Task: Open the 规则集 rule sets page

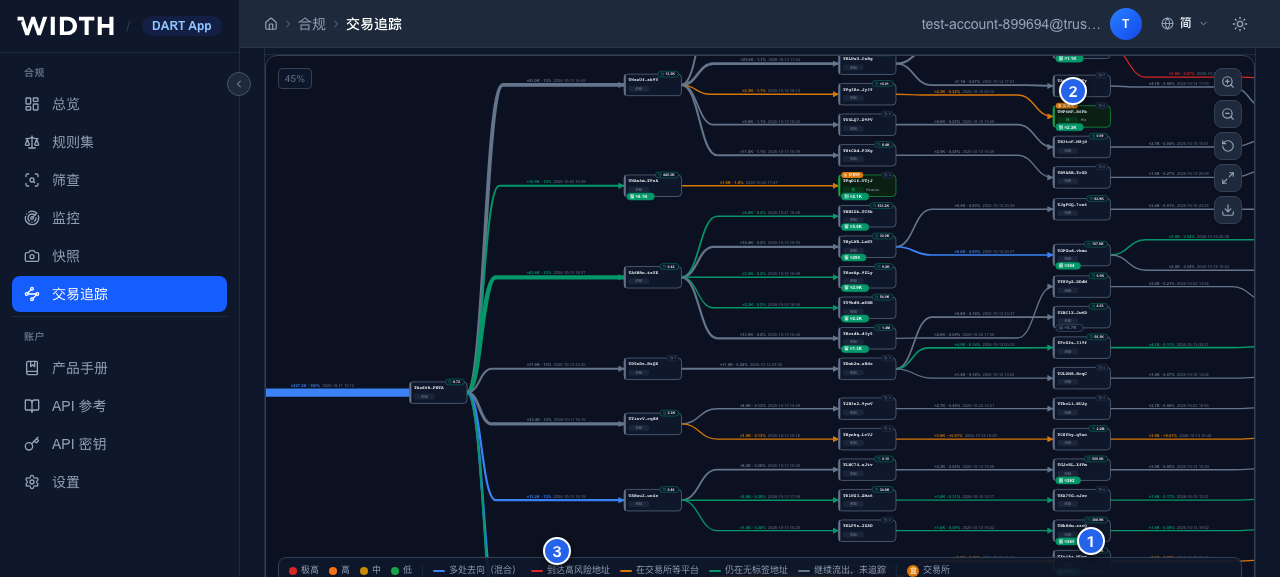Action: 119,142
